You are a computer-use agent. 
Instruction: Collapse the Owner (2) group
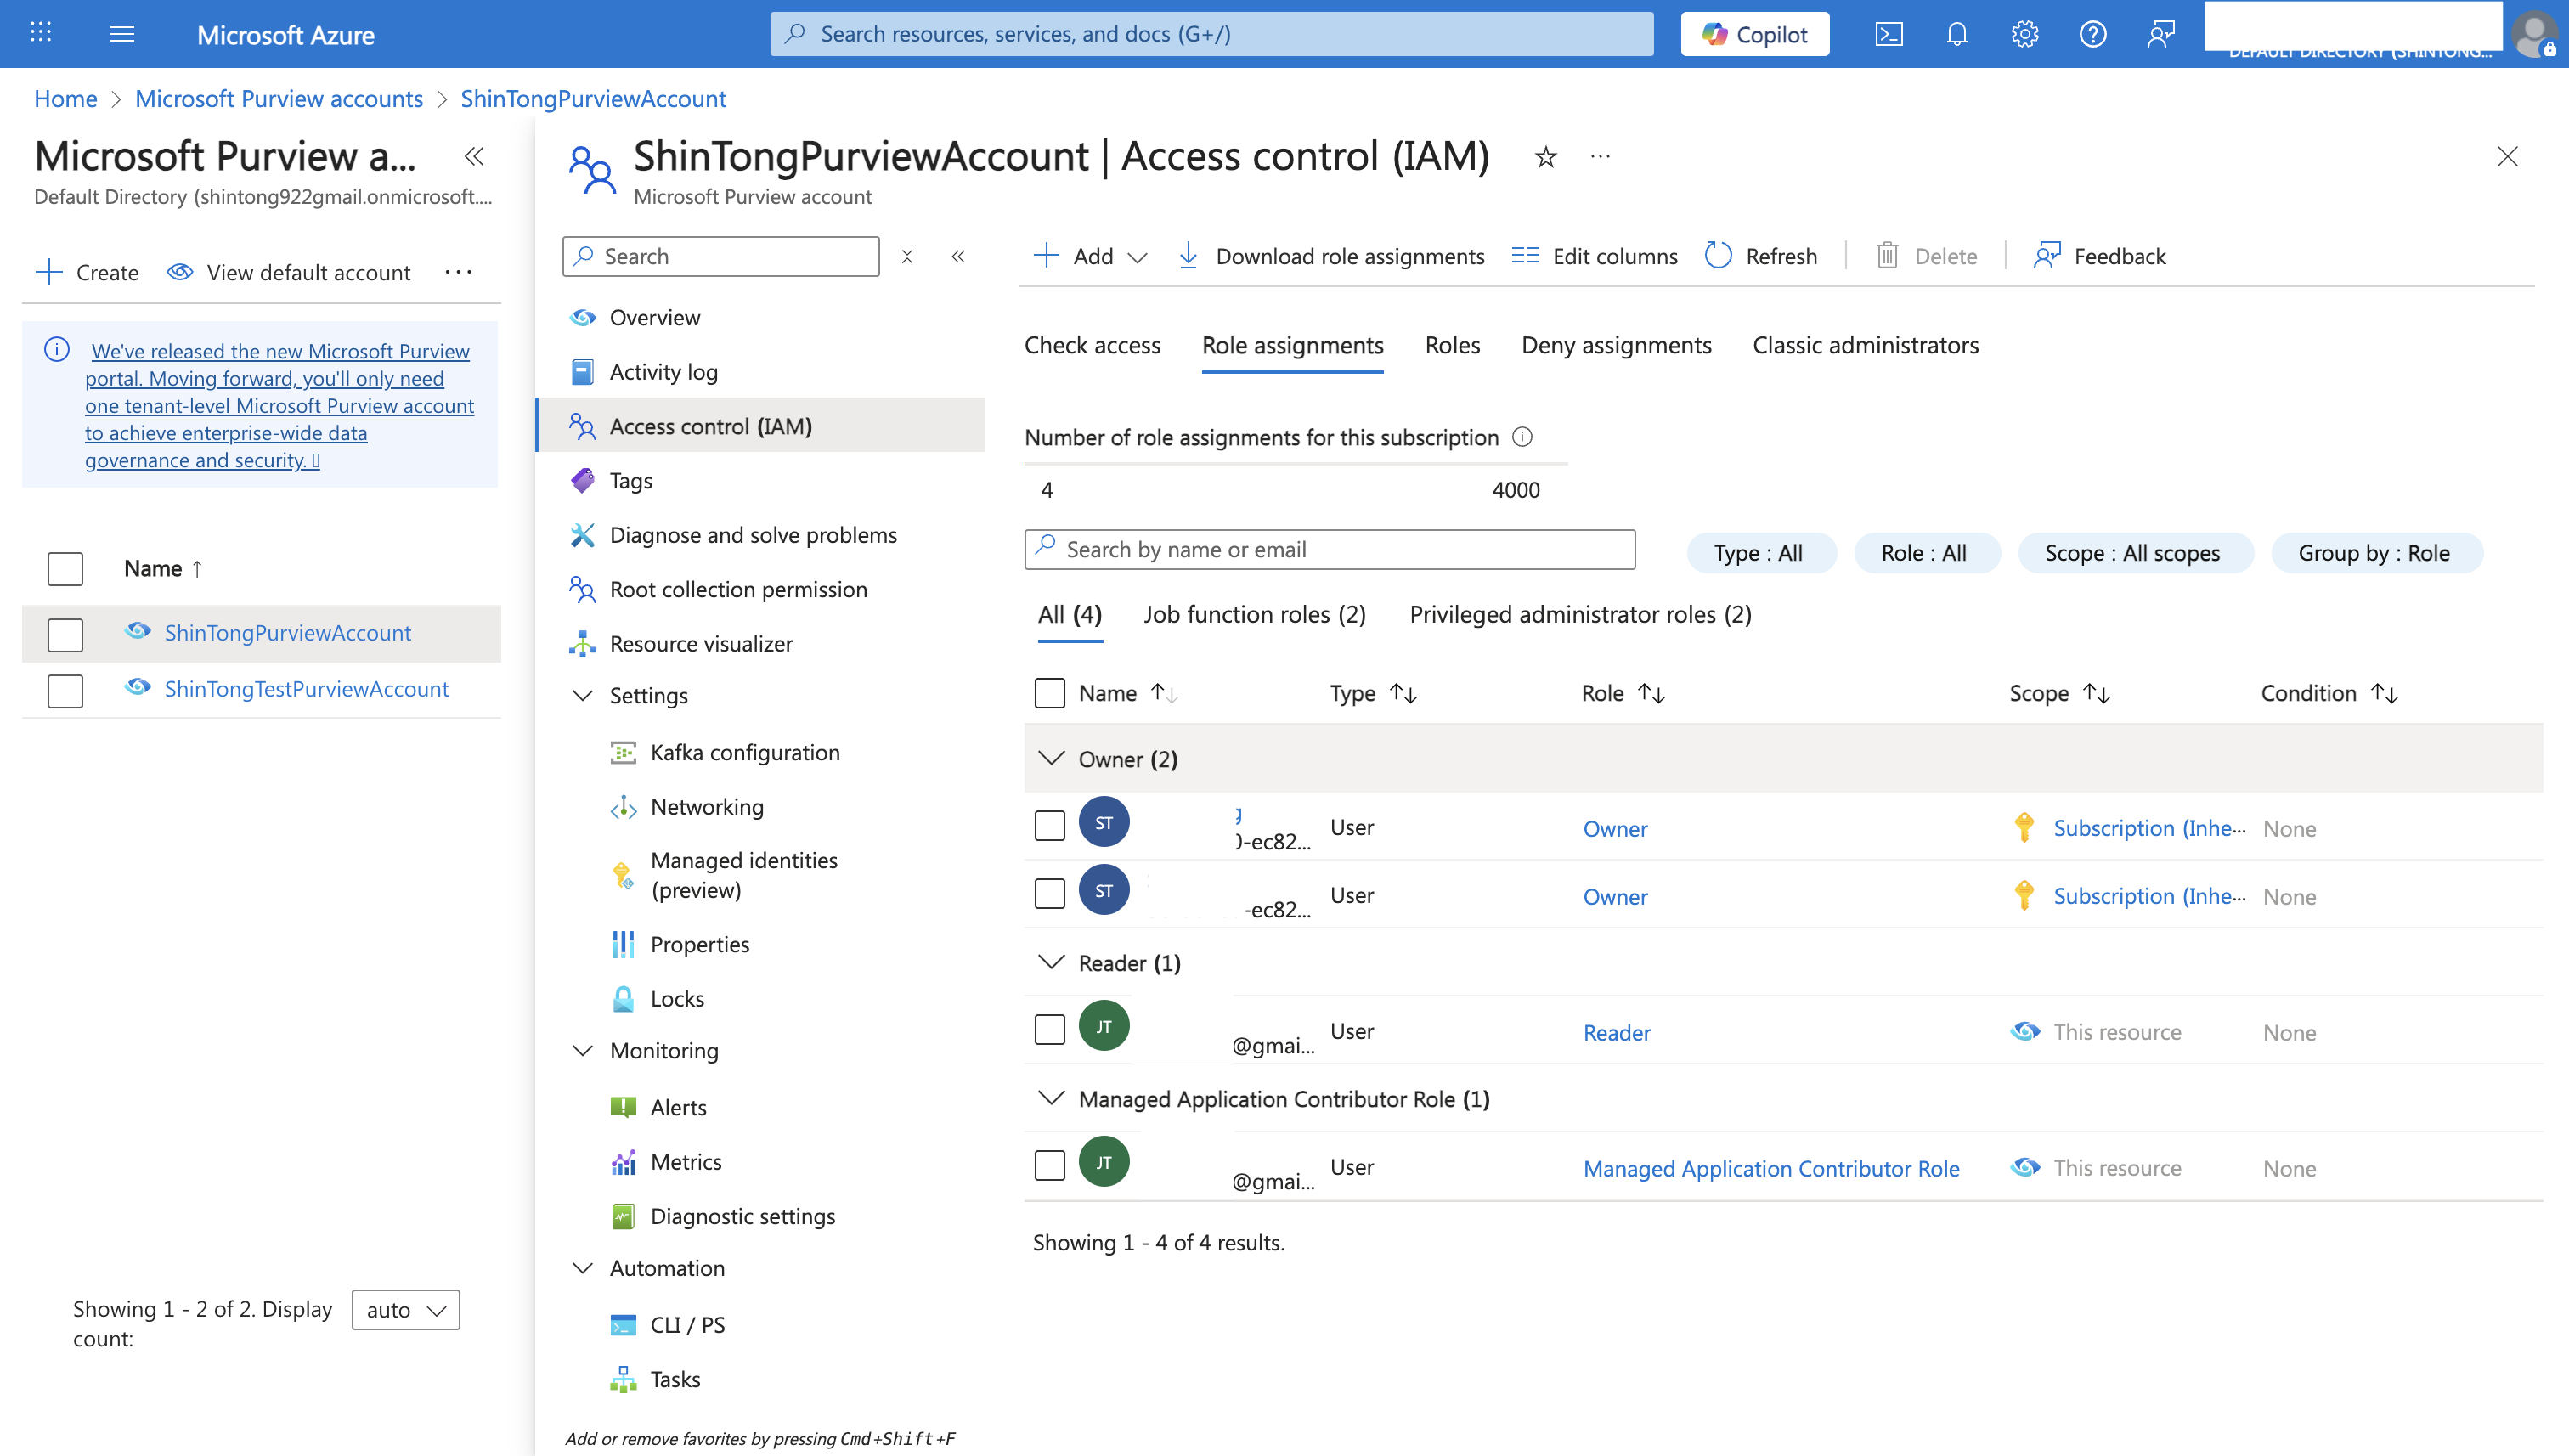[x=1051, y=758]
